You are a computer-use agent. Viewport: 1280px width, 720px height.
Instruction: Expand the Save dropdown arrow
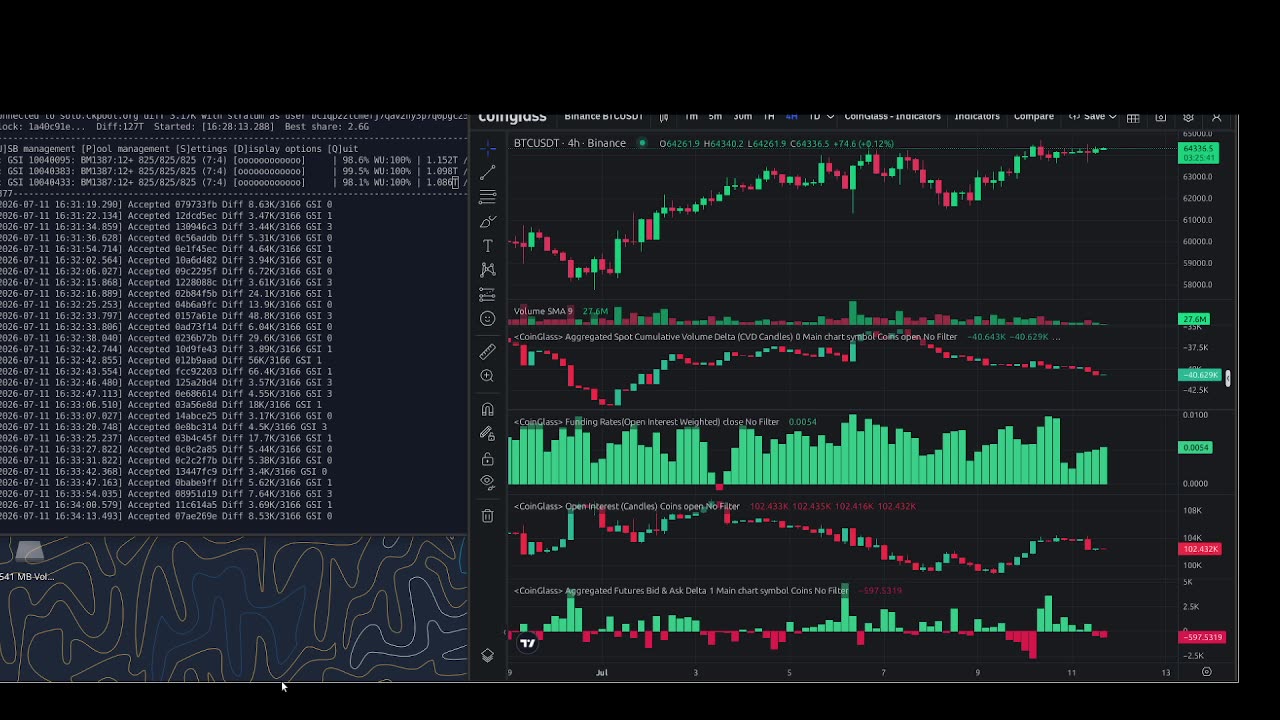1112,117
